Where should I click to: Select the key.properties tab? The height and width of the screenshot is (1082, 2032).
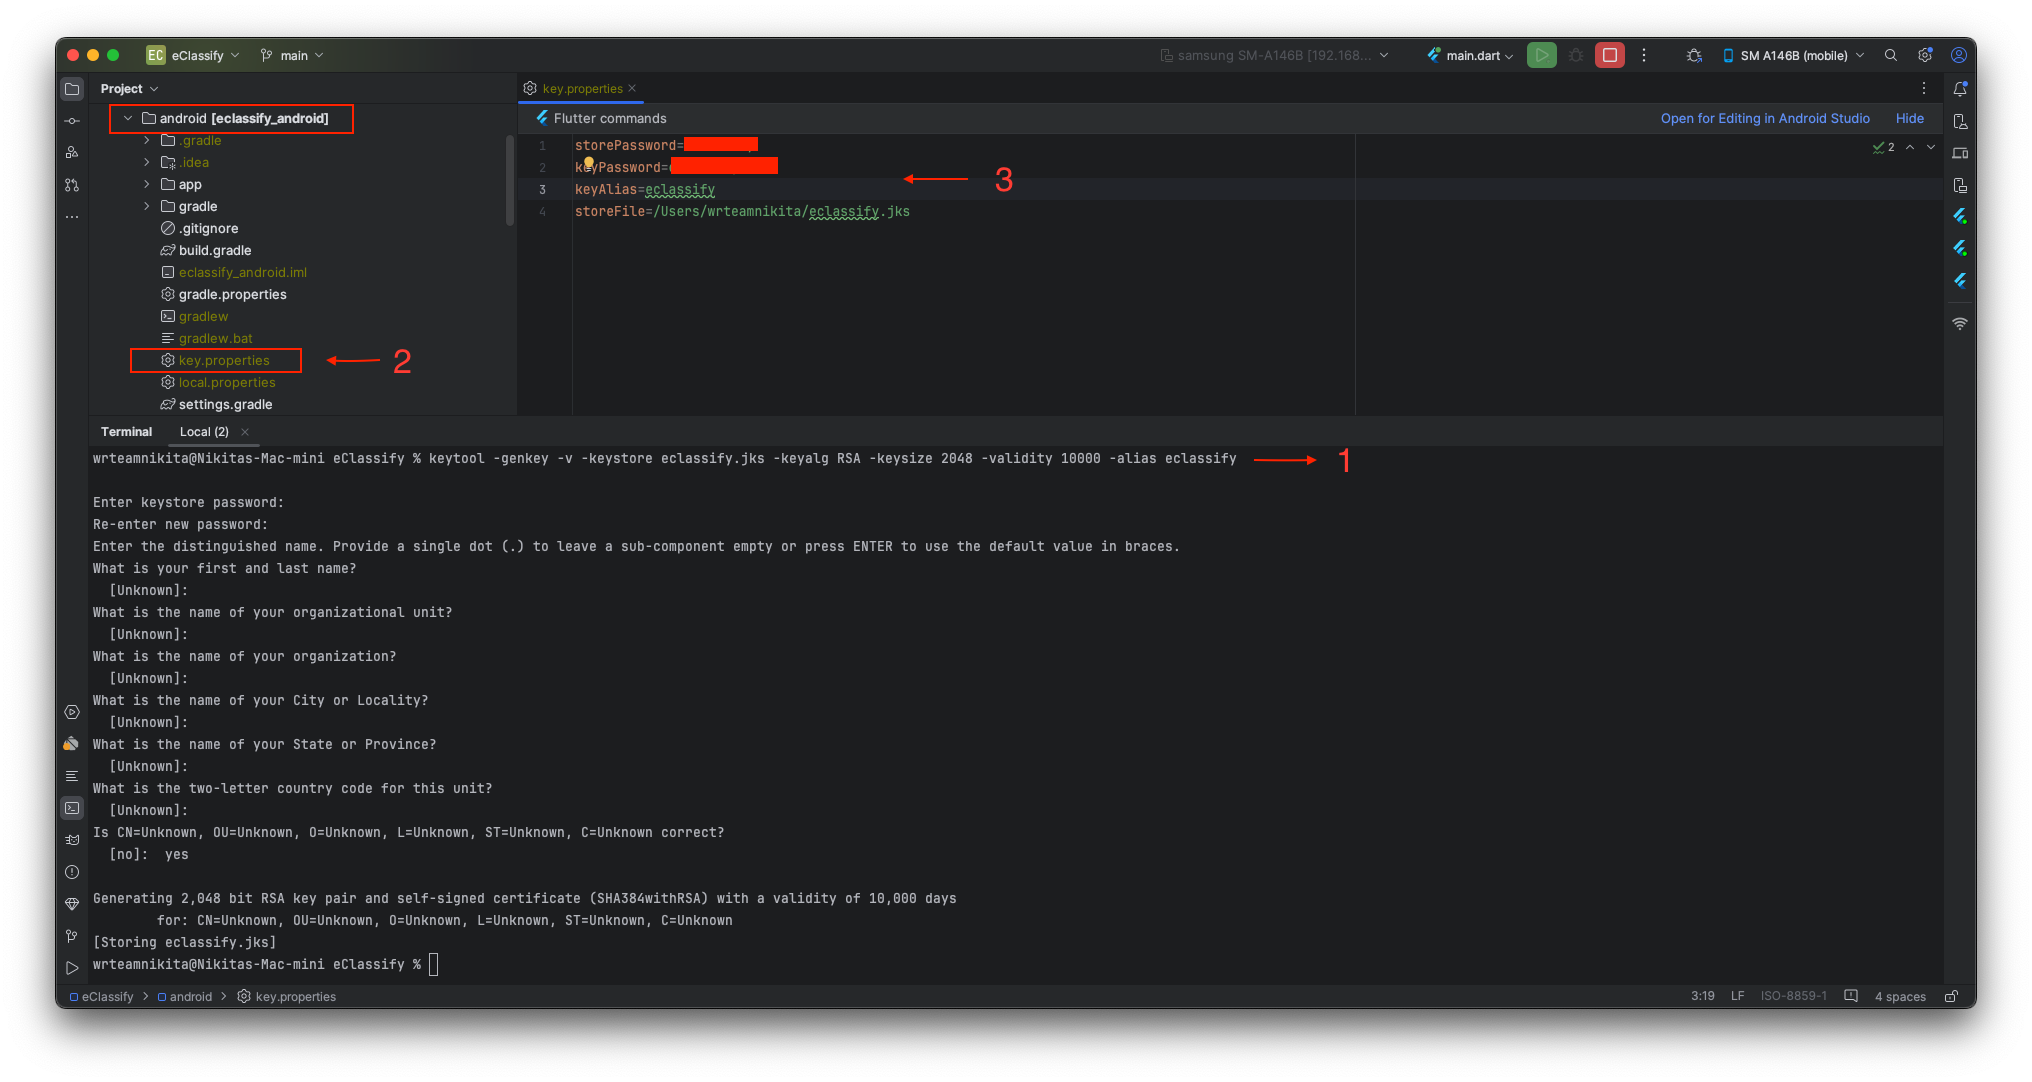[x=579, y=86]
